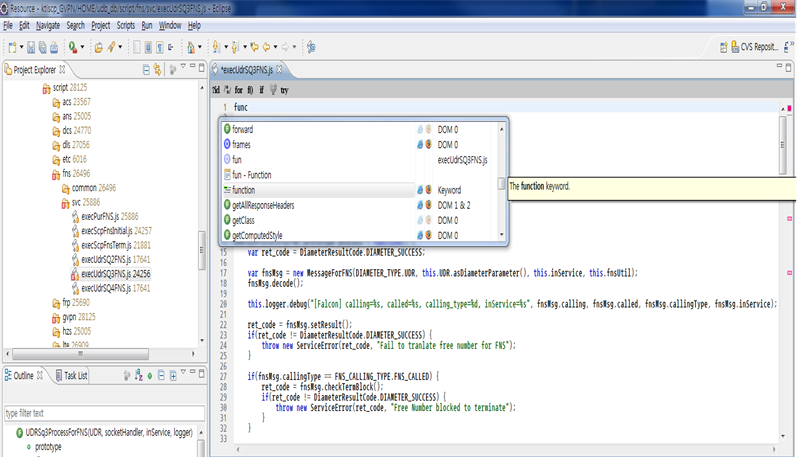The width and height of the screenshot is (797, 457).
Task: Open the Run external tools dropdown arrow
Action: pos(82,47)
